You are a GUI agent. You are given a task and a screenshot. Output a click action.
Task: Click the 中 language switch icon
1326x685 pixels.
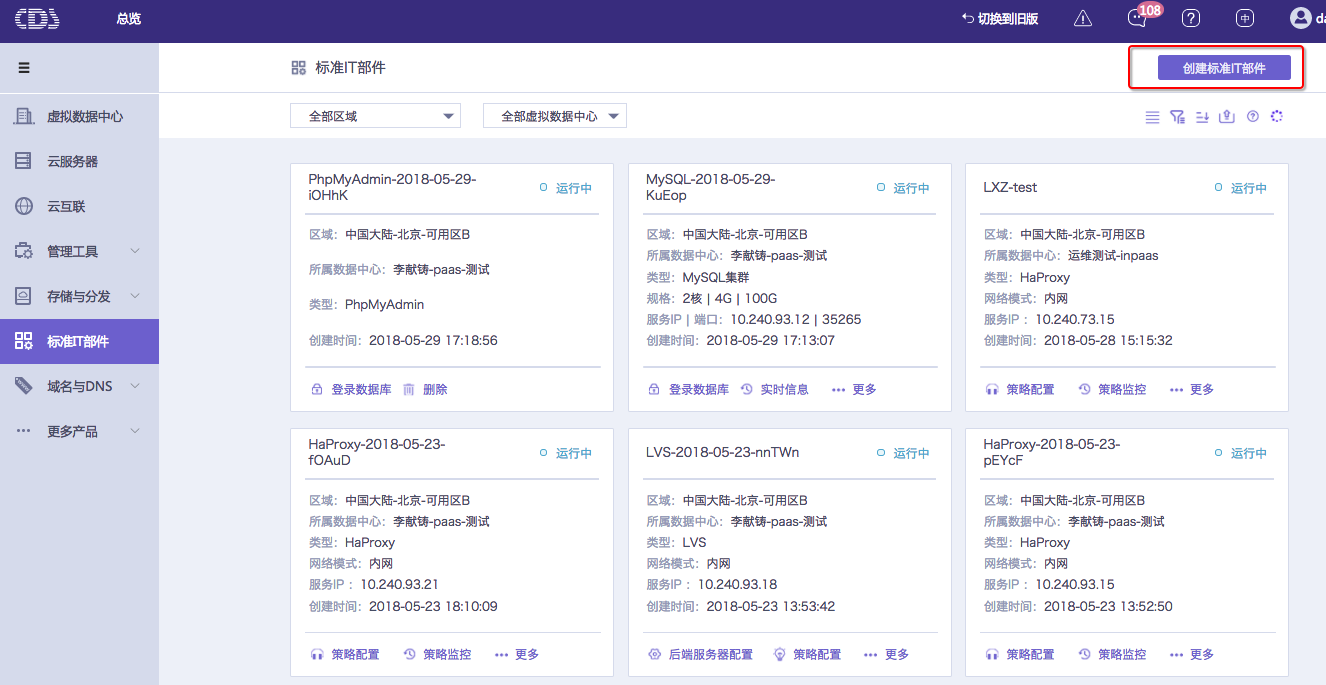[1245, 18]
